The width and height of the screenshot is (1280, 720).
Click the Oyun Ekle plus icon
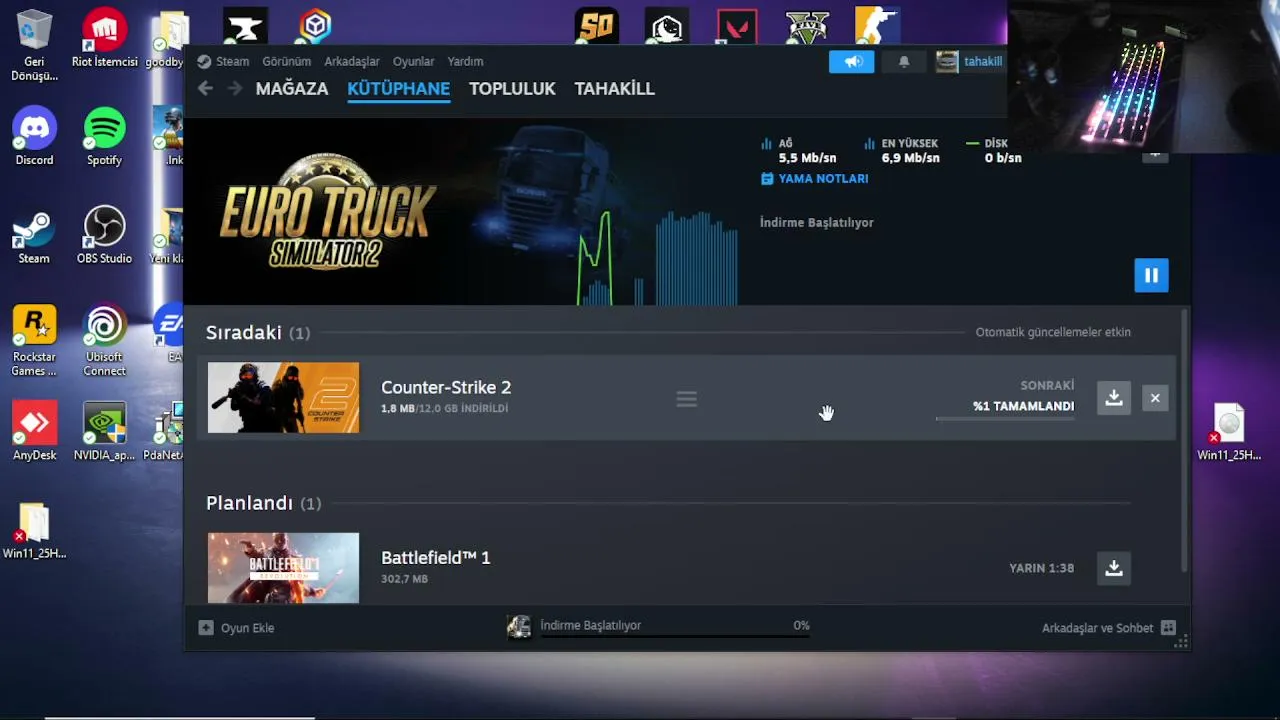(x=206, y=628)
